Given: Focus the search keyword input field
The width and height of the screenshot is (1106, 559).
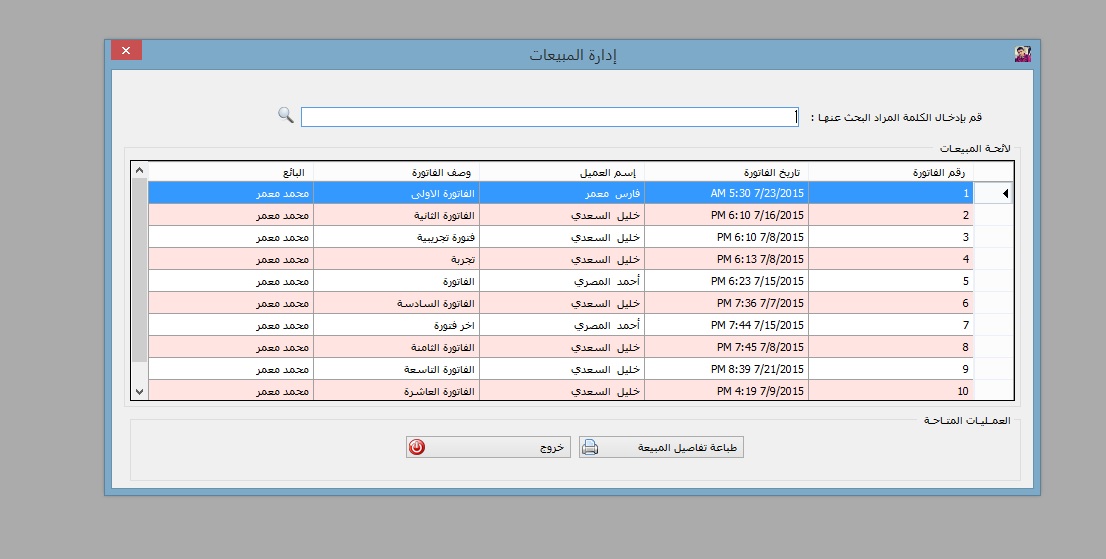Looking at the screenshot, I should (x=550, y=117).
